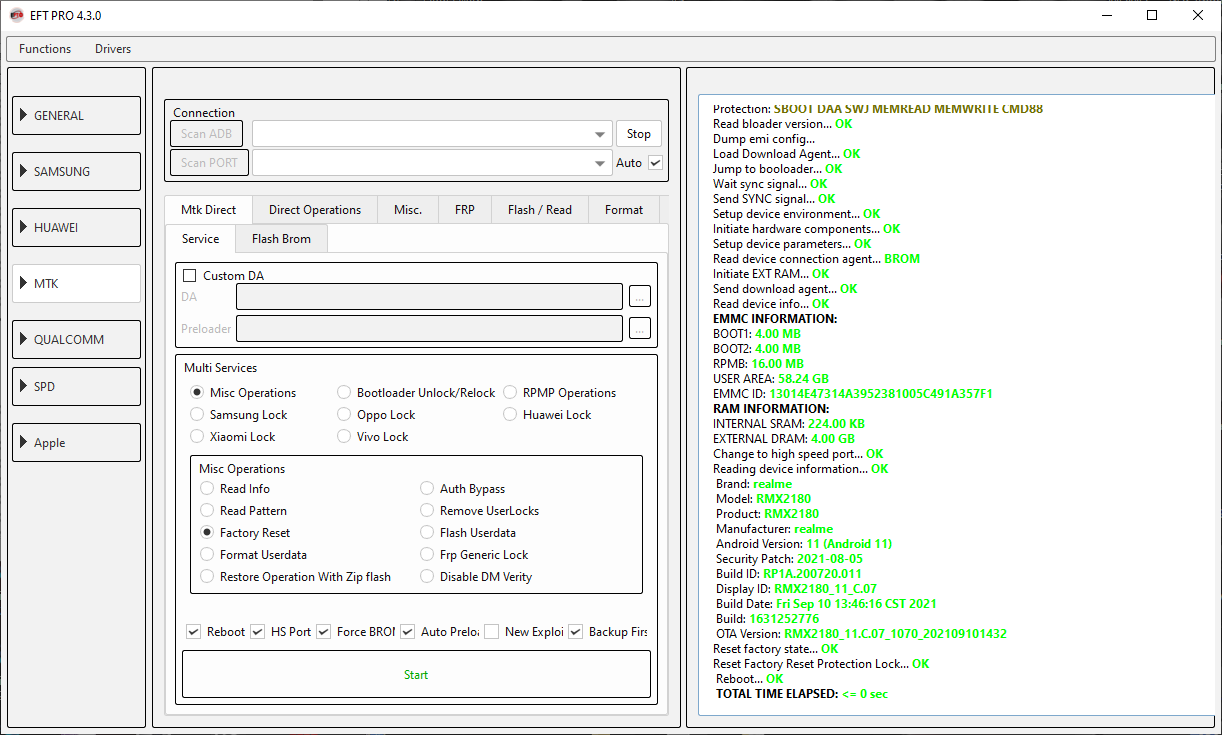Choose the Format Userdata operation
Screen dimensions: 1222x735
pyautogui.click(x=207, y=555)
